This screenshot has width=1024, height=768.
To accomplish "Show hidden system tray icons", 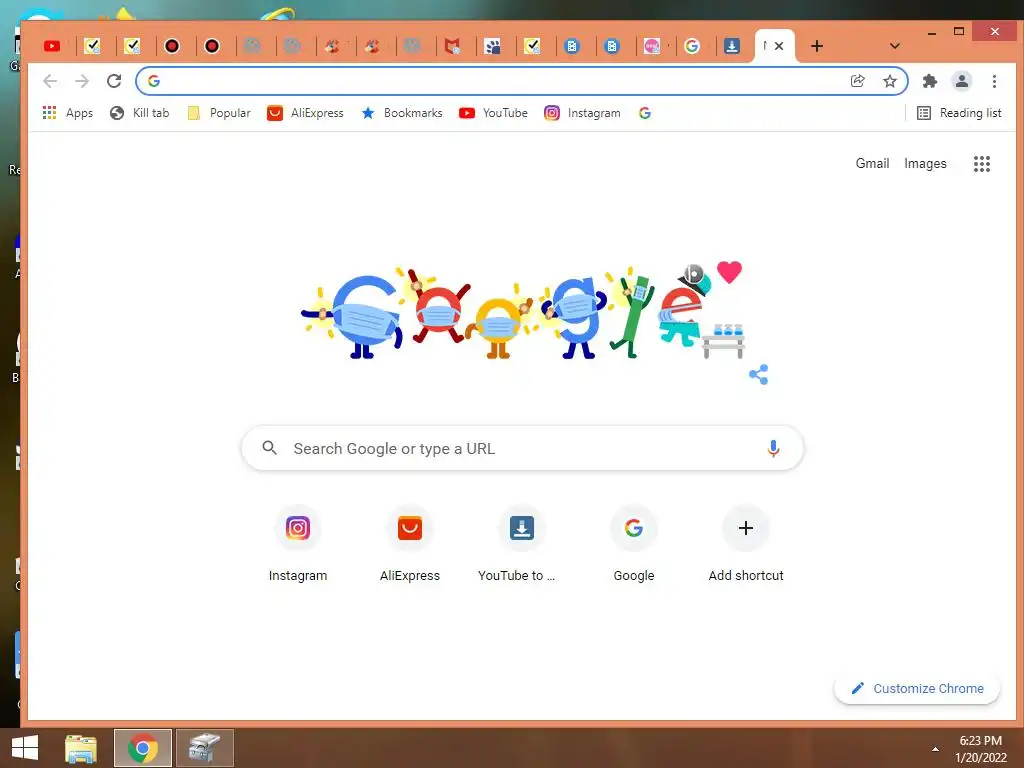I will point(935,749).
